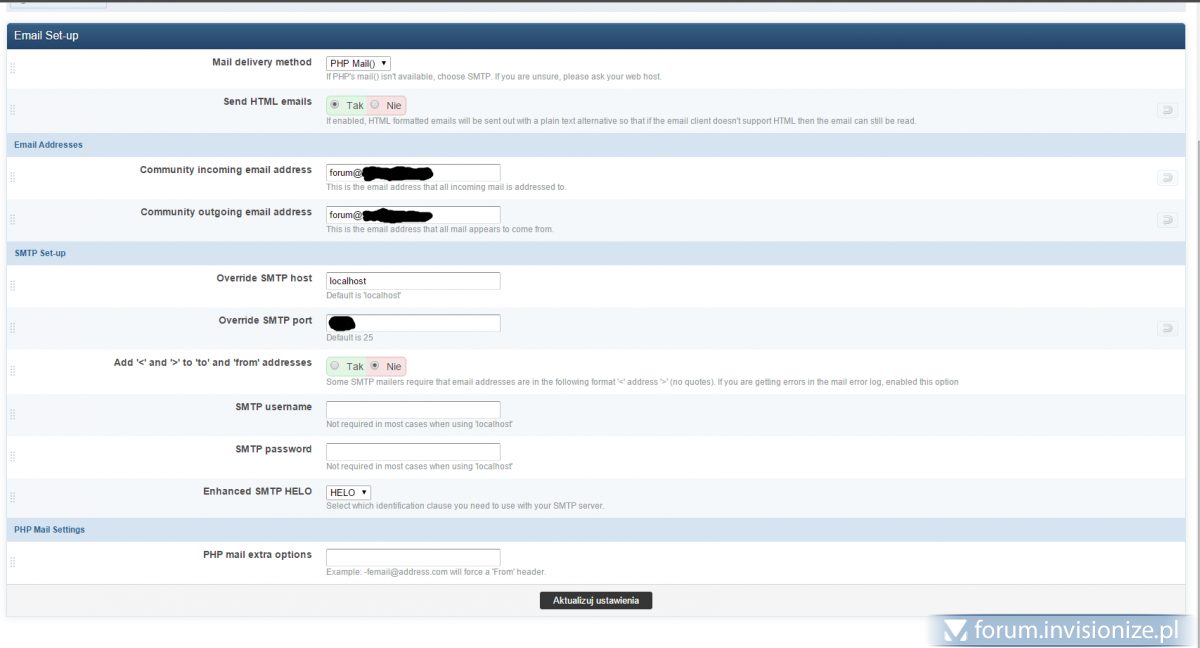Open the Enhanced SMTP HELO dropdown
The width and height of the screenshot is (1200, 648).
tap(348, 492)
